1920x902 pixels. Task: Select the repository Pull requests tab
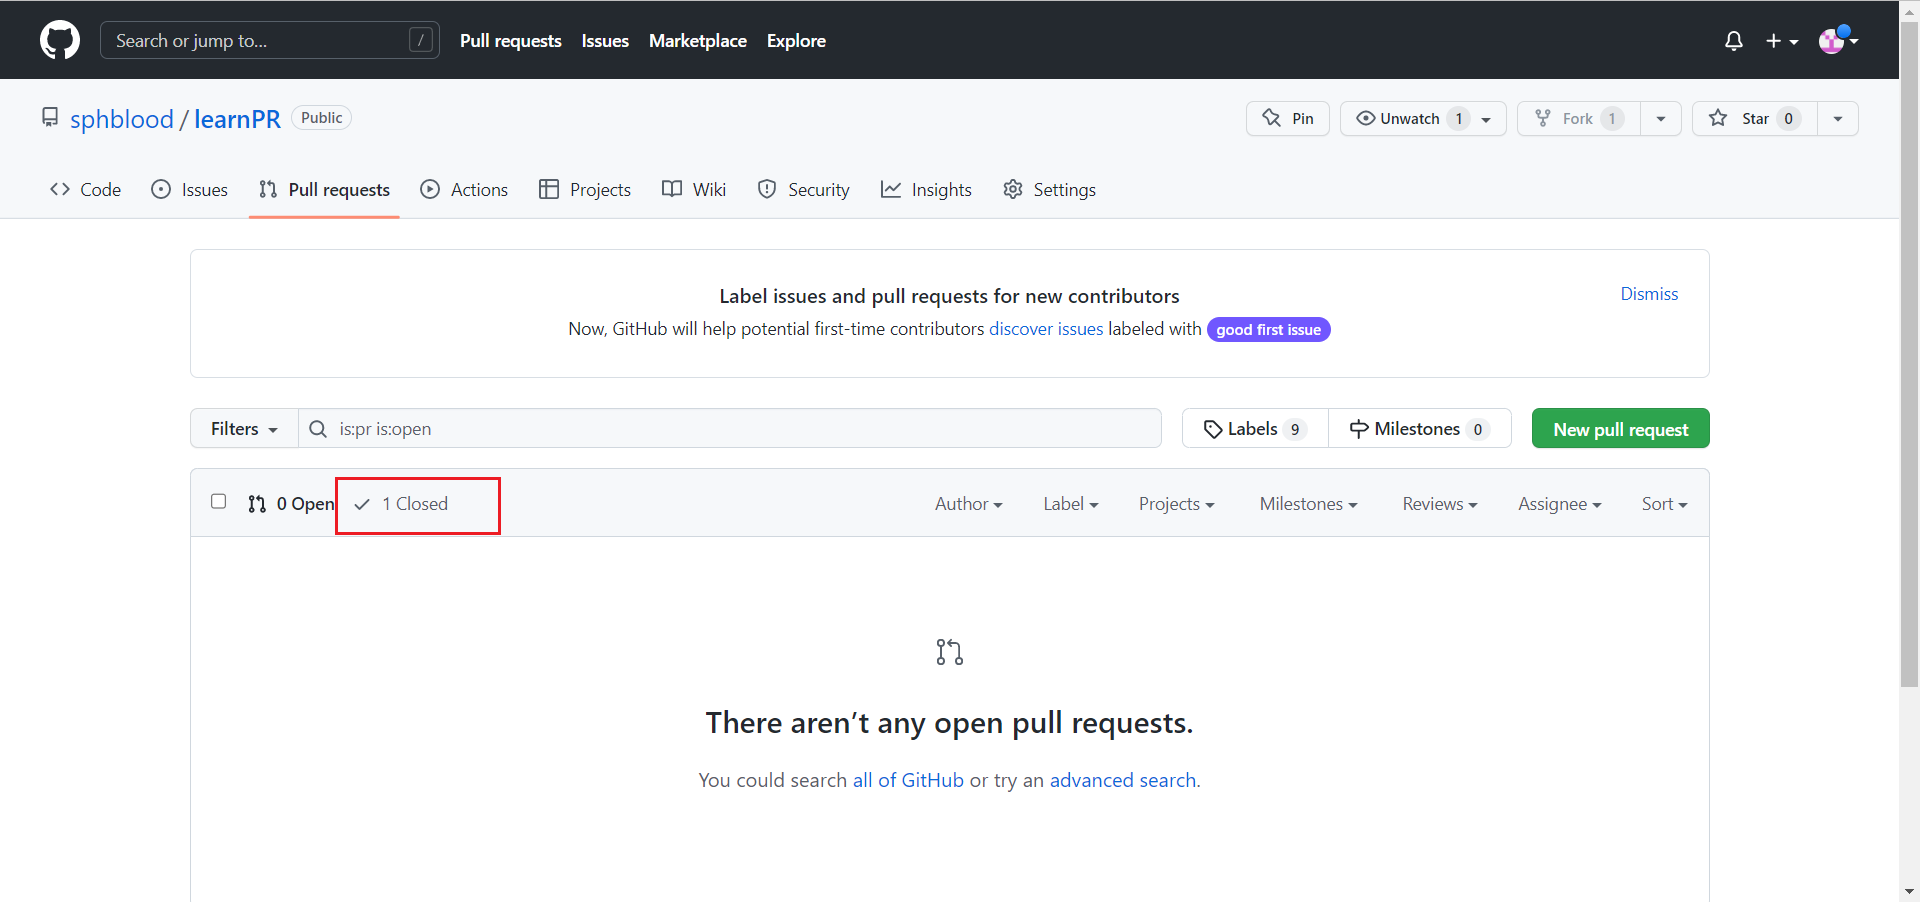[324, 189]
